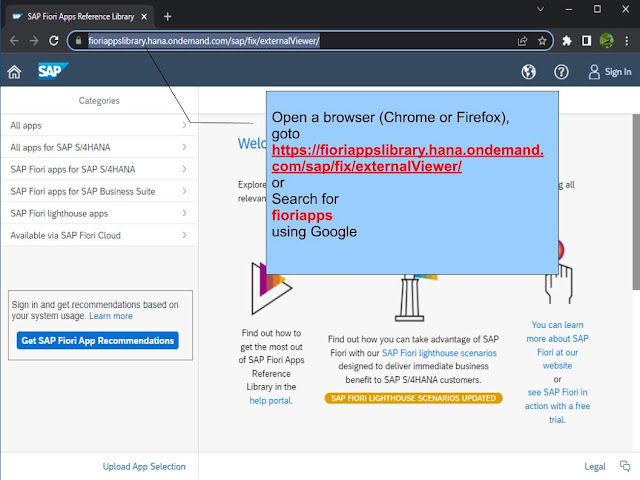
Task: Click the SAP home icon
Action: pyautogui.click(x=14, y=72)
